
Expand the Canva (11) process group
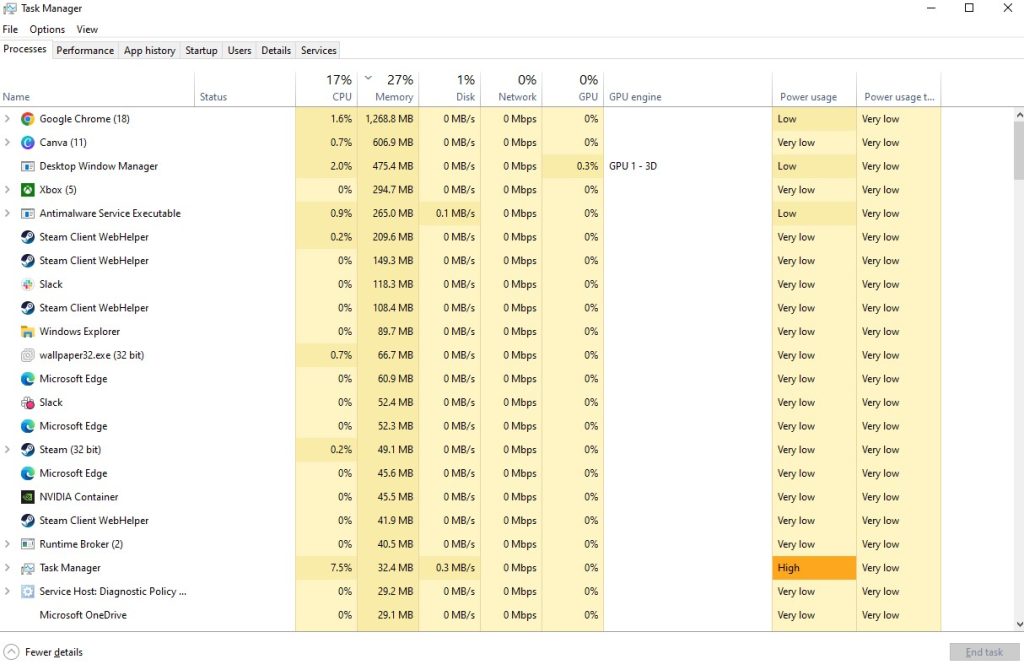click(x=7, y=142)
